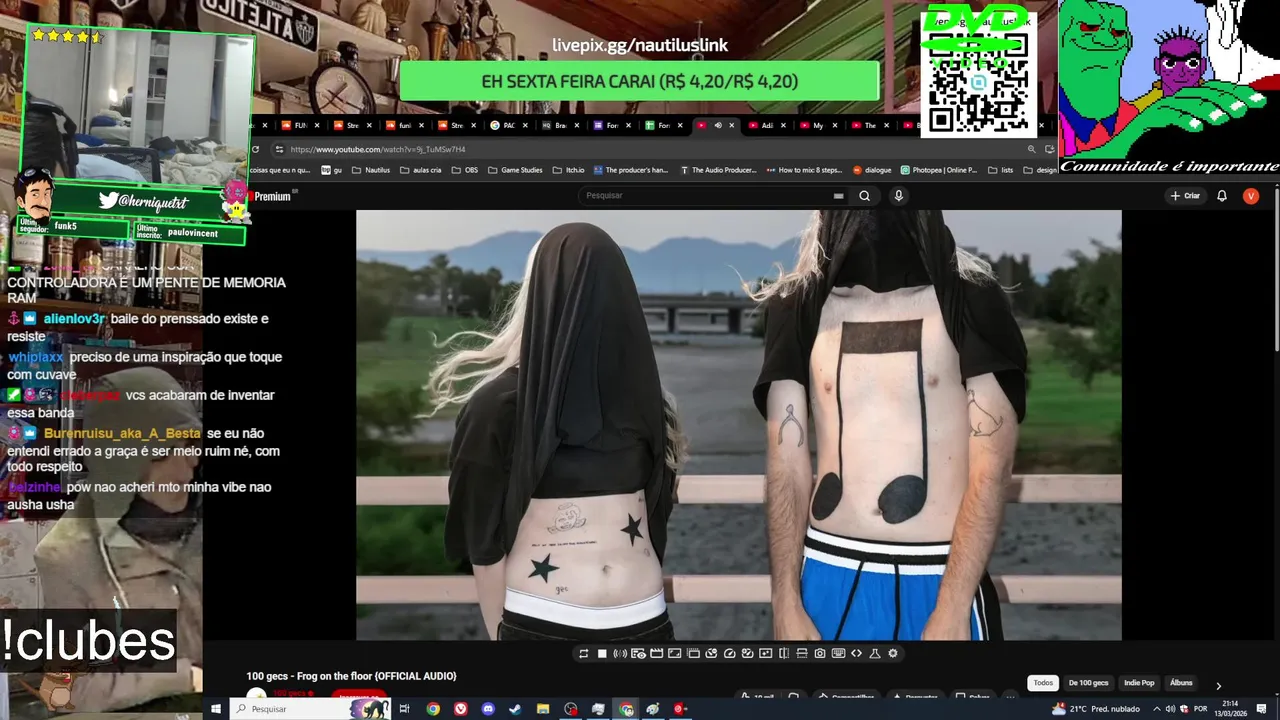Open the Nautilus bookmarks folder

[370, 170]
